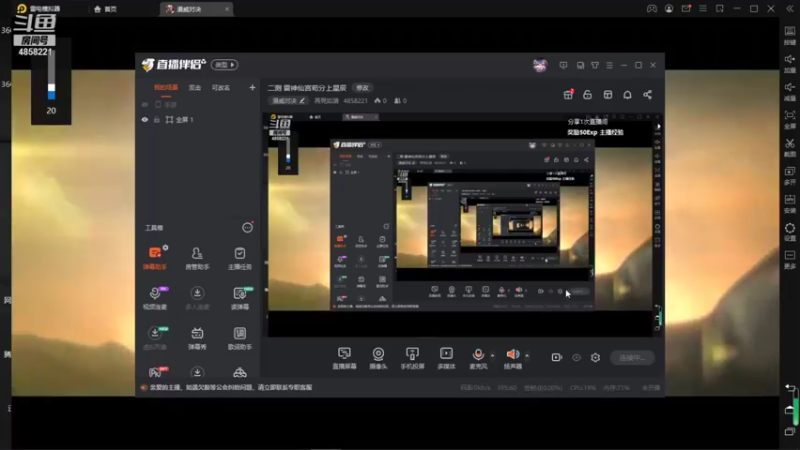Click the emulator back arrow at bottom right
This screenshot has width=800, height=450.
tap(790, 389)
